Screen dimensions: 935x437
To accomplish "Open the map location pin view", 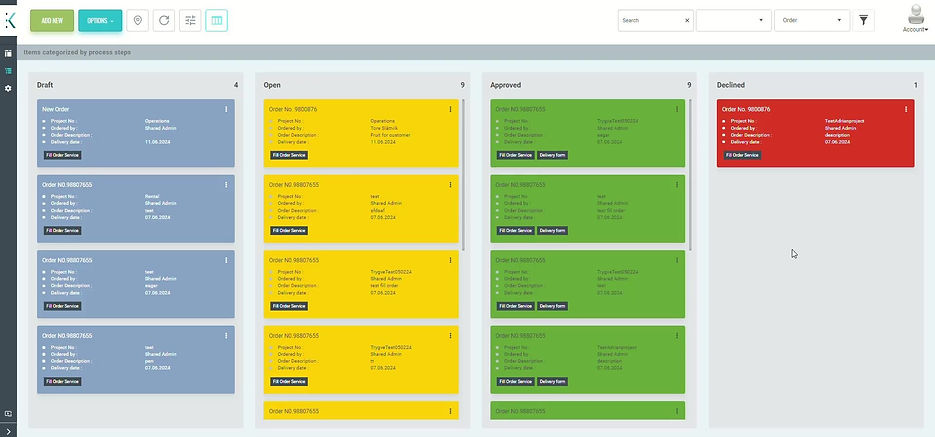I will pyautogui.click(x=138, y=20).
